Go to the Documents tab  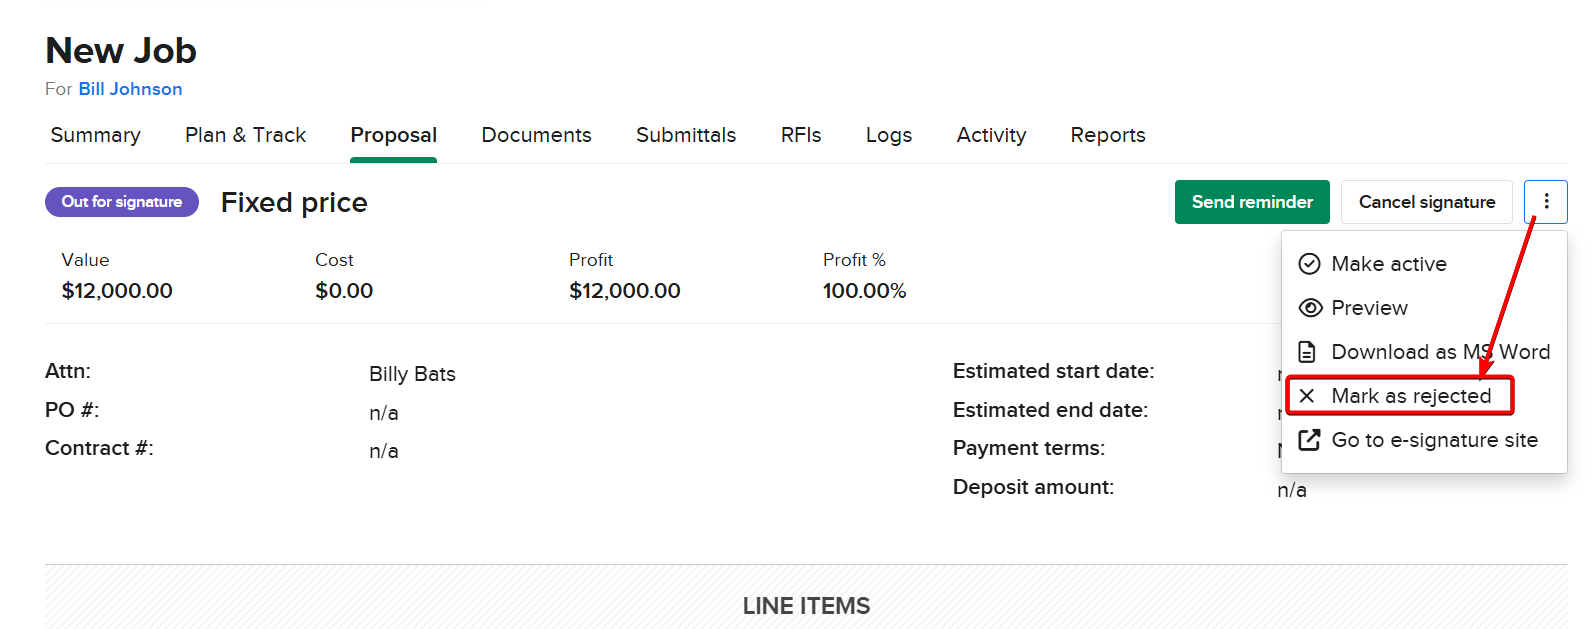[536, 135]
